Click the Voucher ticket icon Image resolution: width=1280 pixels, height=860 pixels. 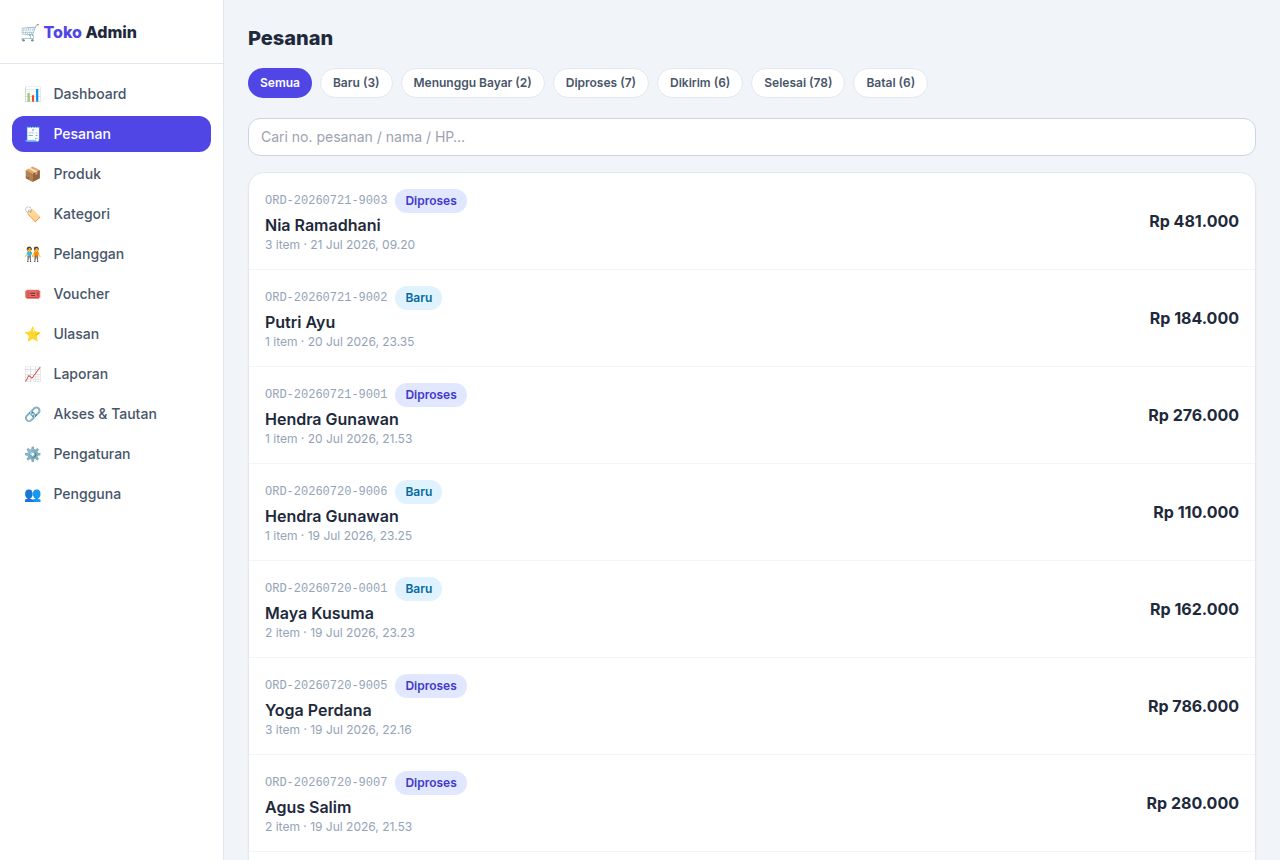[x=33, y=294]
